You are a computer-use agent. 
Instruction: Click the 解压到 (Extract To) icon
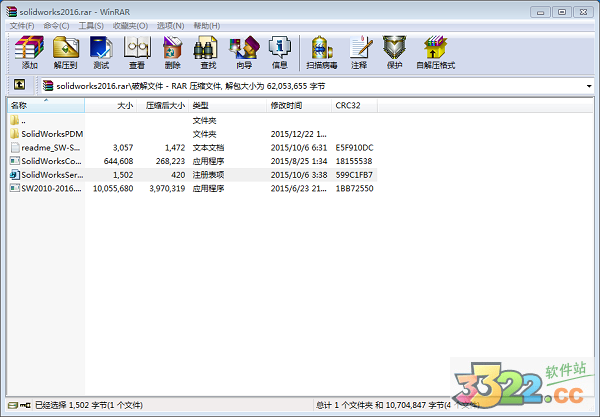(65, 52)
